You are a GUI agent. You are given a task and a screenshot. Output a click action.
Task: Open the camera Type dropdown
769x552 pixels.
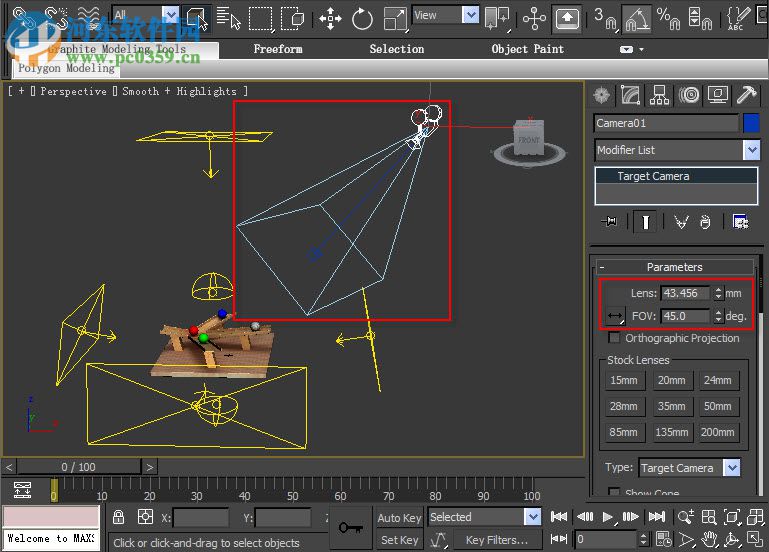click(731, 468)
